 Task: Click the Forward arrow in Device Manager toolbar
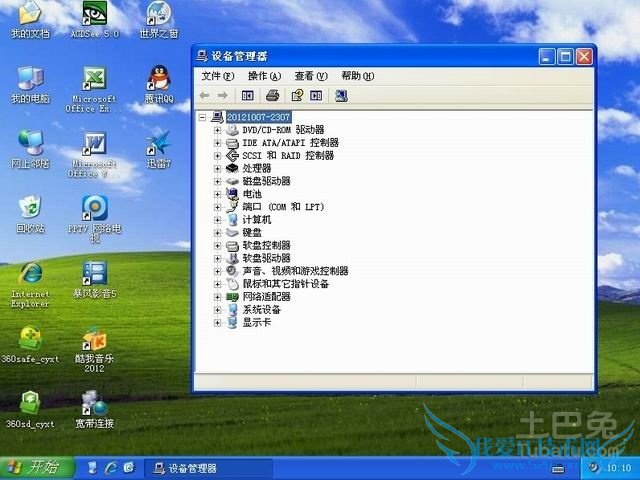click(223, 96)
